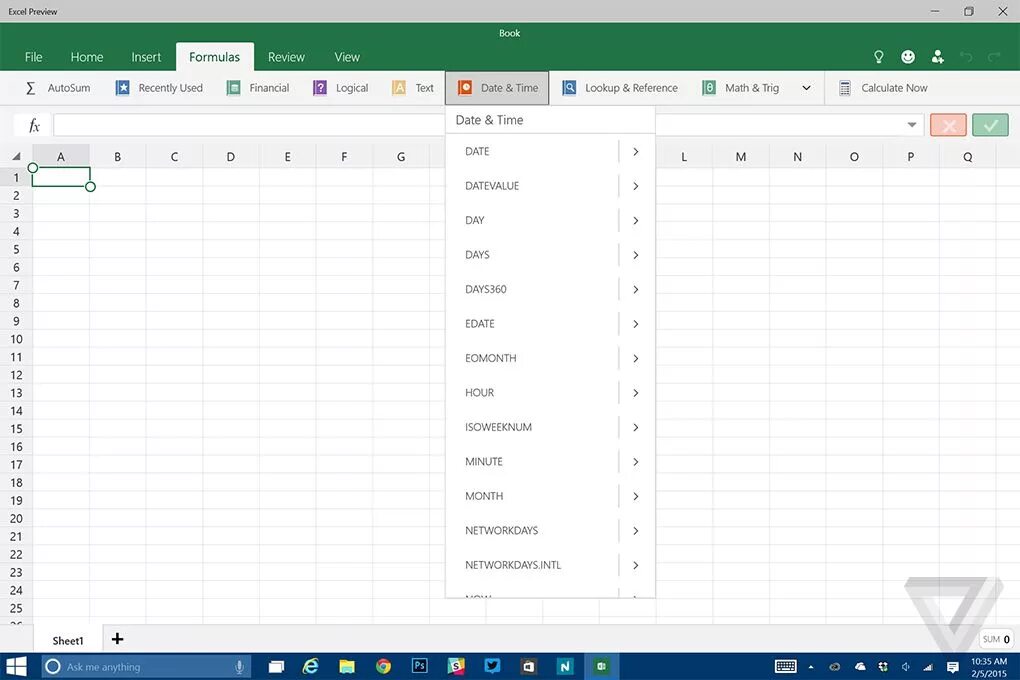
Task: Select column B header
Action: click(x=118, y=156)
